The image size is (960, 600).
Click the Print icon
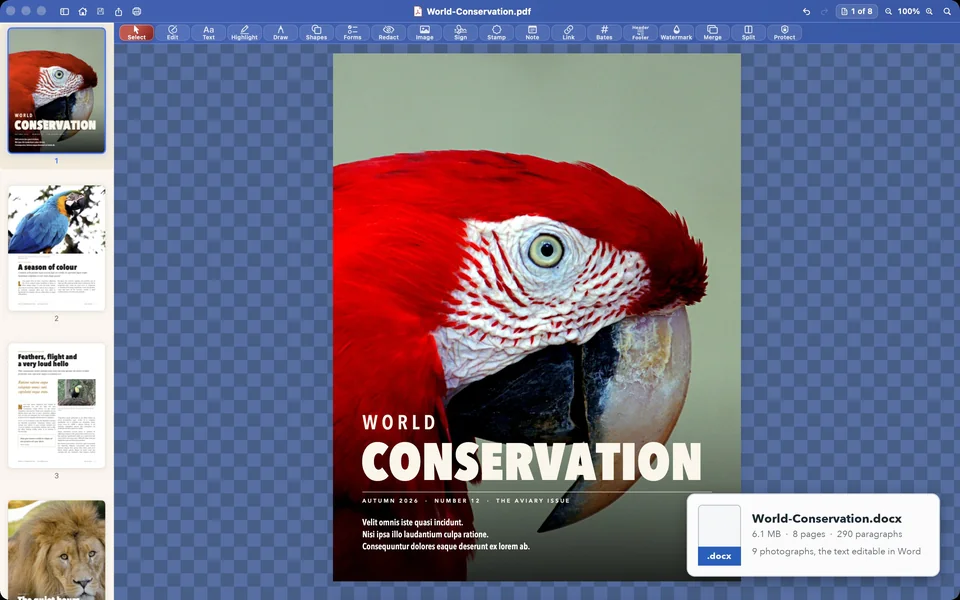(x=137, y=11)
